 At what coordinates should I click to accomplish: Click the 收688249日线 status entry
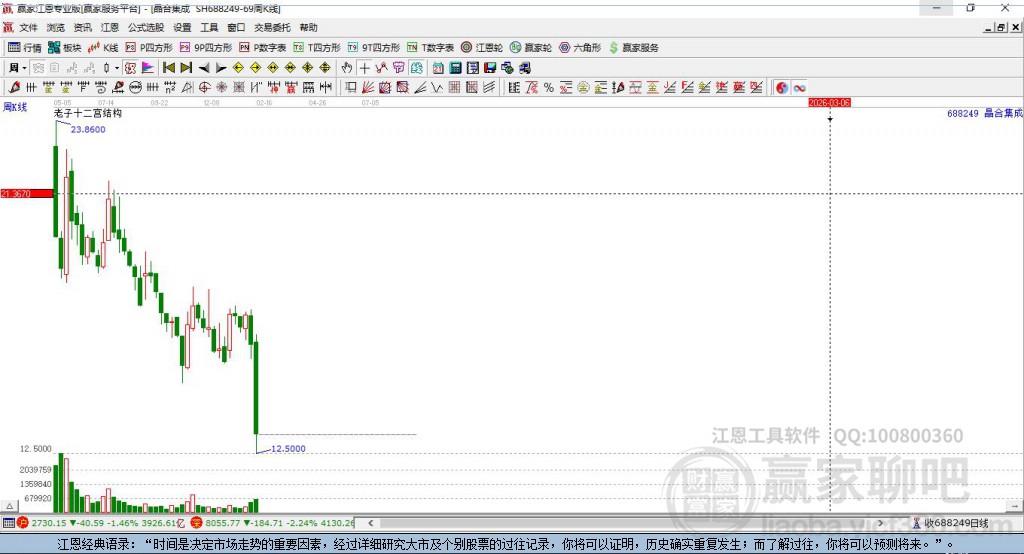pyautogui.click(x=950, y=523)
